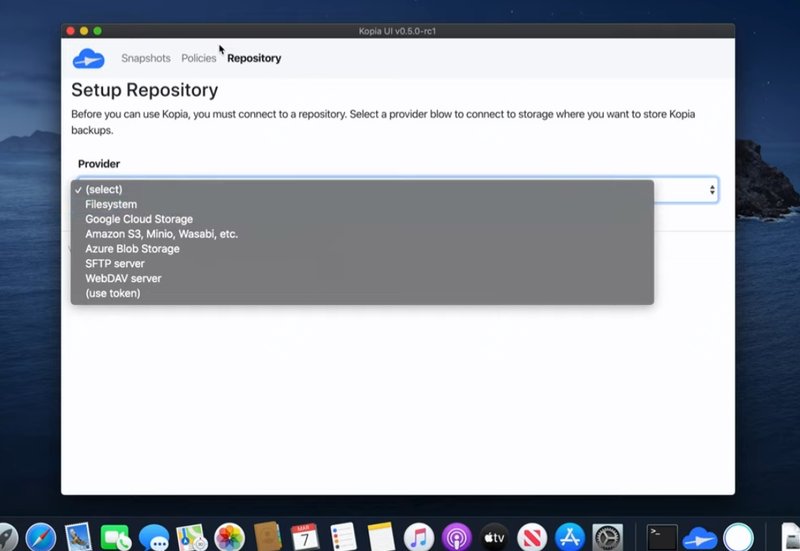Pick WebDAV server from the list
800x551 pixels.
tap(123, 279)
